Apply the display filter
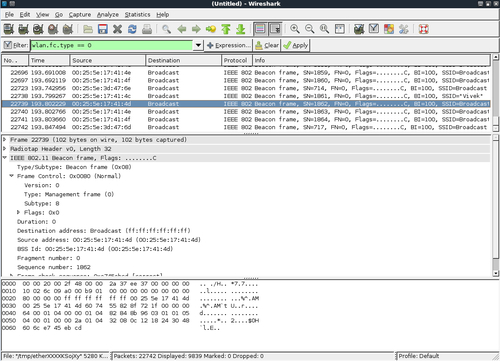Viewport: 500px width, 361px height. (x=295, y=45)
